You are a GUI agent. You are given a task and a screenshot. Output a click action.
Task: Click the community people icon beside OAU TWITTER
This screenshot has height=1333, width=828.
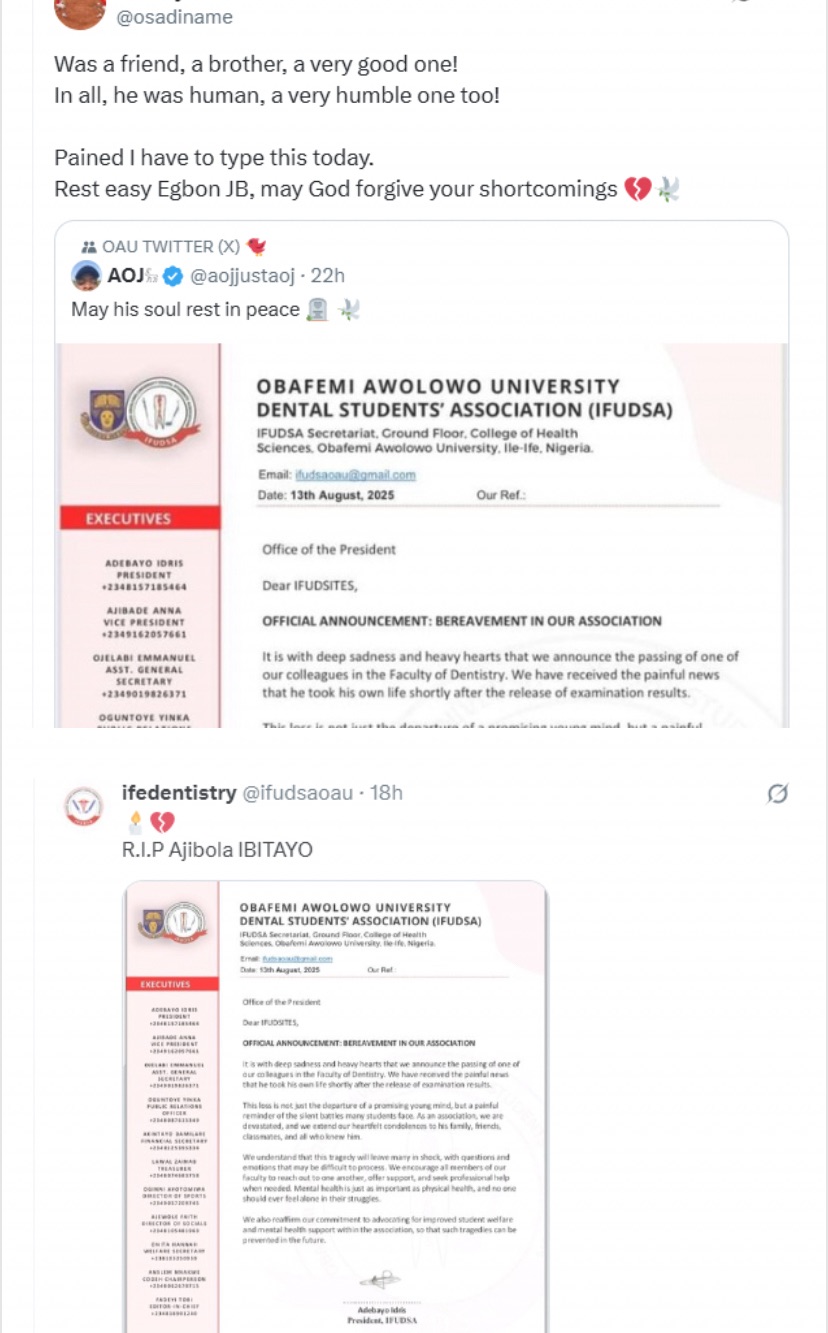88,247
